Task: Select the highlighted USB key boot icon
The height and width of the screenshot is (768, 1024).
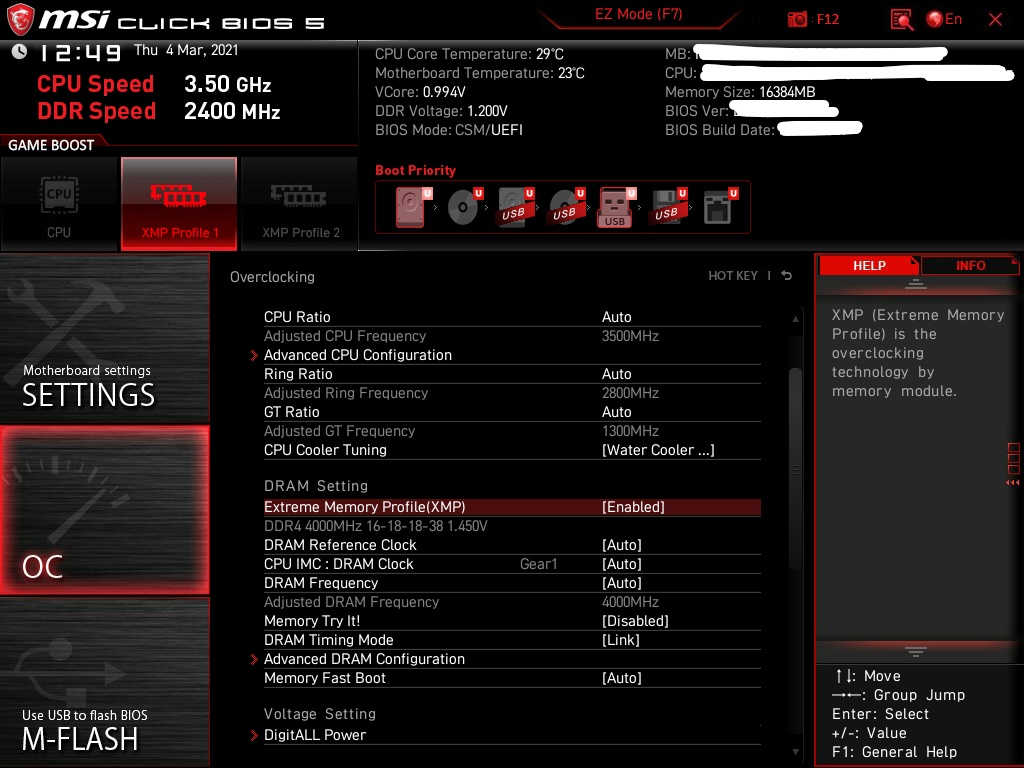Action: [616, 208]
